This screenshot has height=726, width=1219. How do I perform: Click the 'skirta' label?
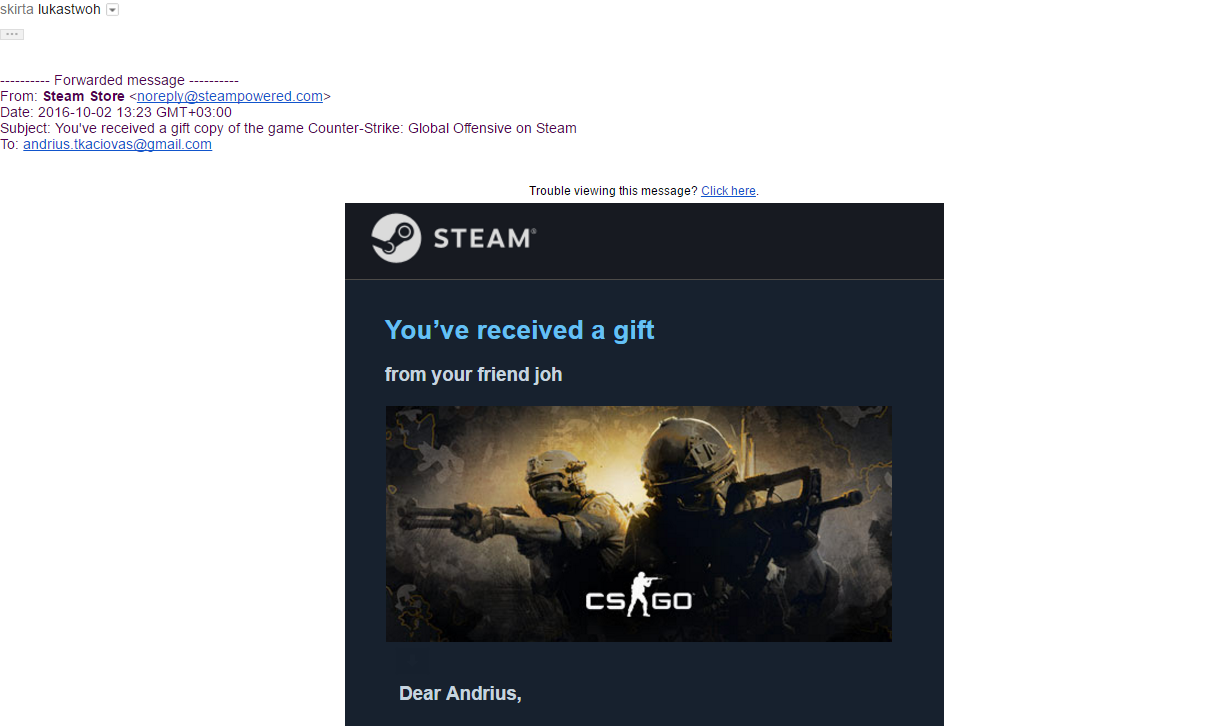(17, 10)
